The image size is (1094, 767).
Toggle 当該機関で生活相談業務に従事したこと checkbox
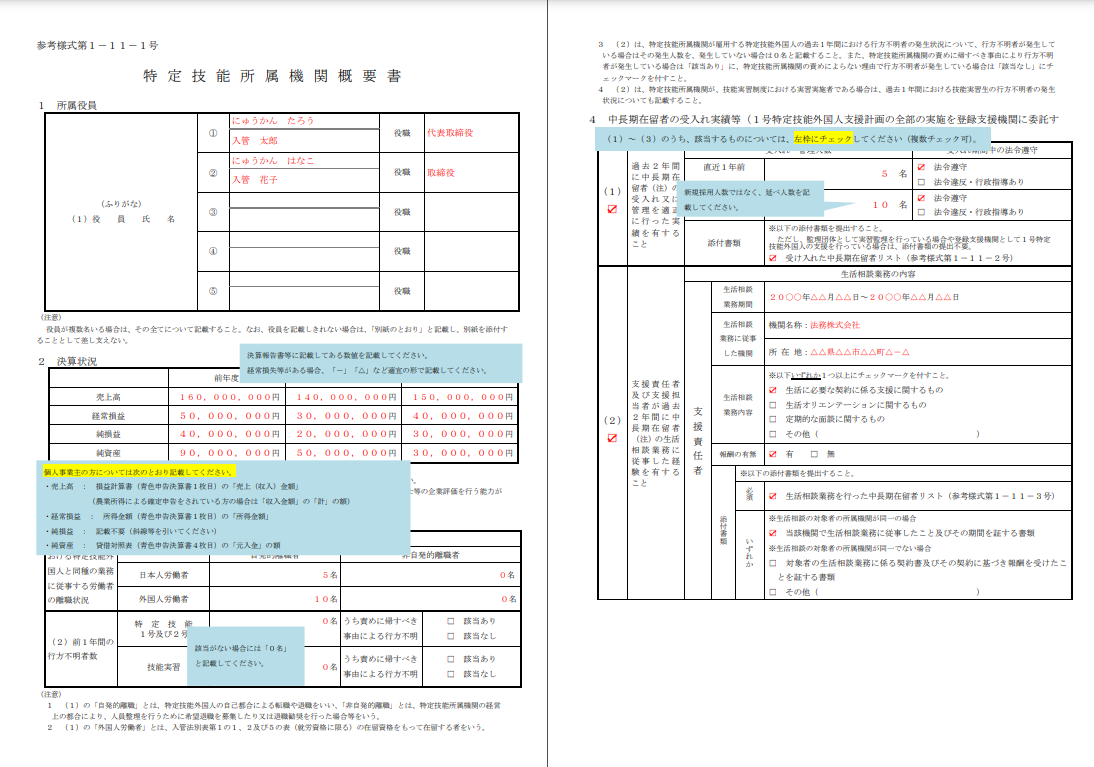[x=772, y=533]
